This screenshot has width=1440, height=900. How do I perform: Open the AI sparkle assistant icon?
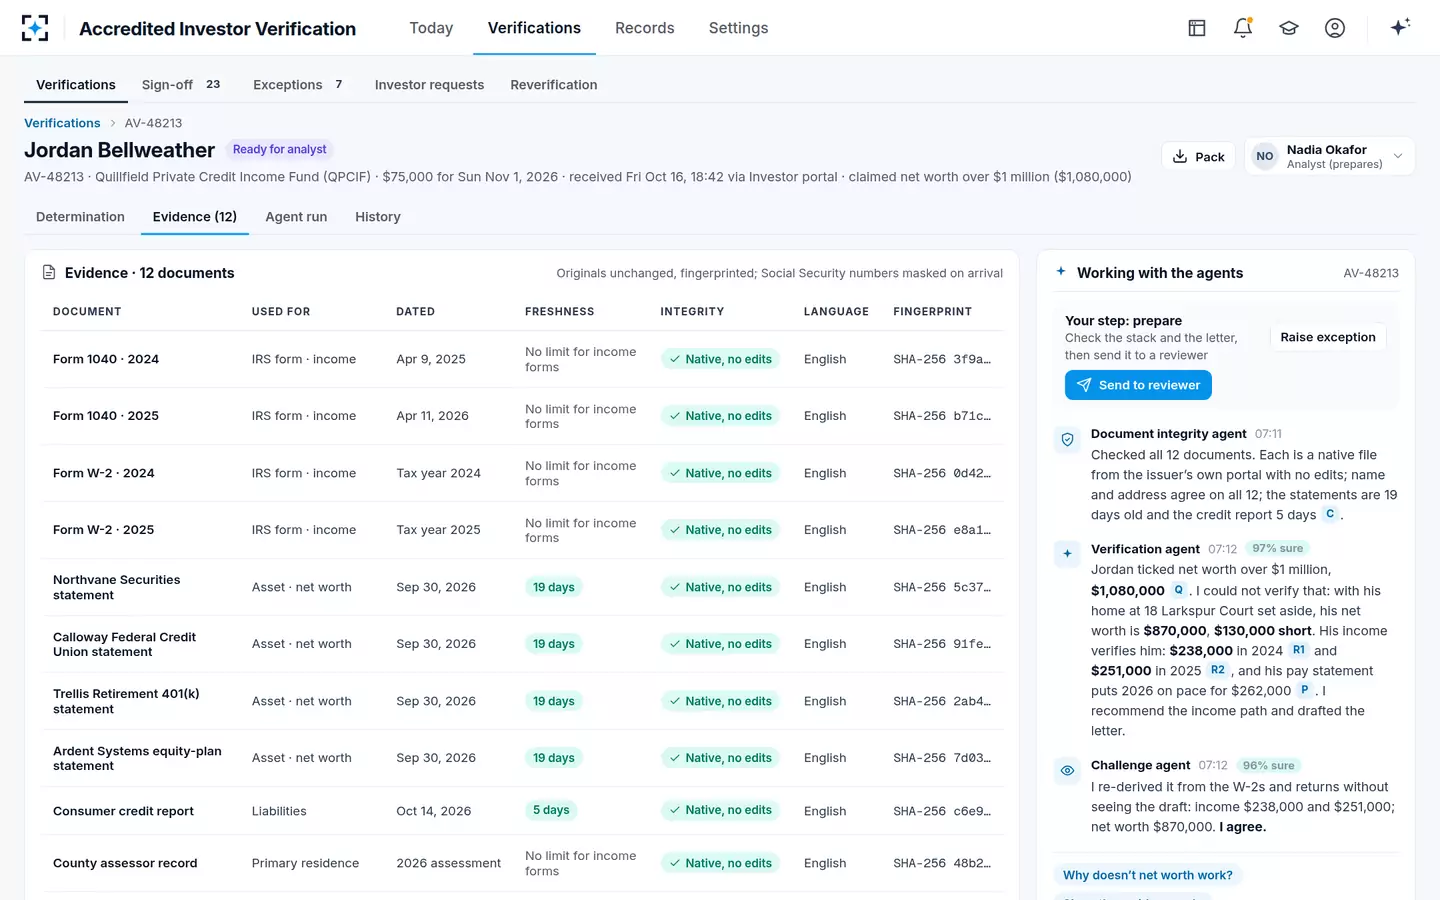1400,27
